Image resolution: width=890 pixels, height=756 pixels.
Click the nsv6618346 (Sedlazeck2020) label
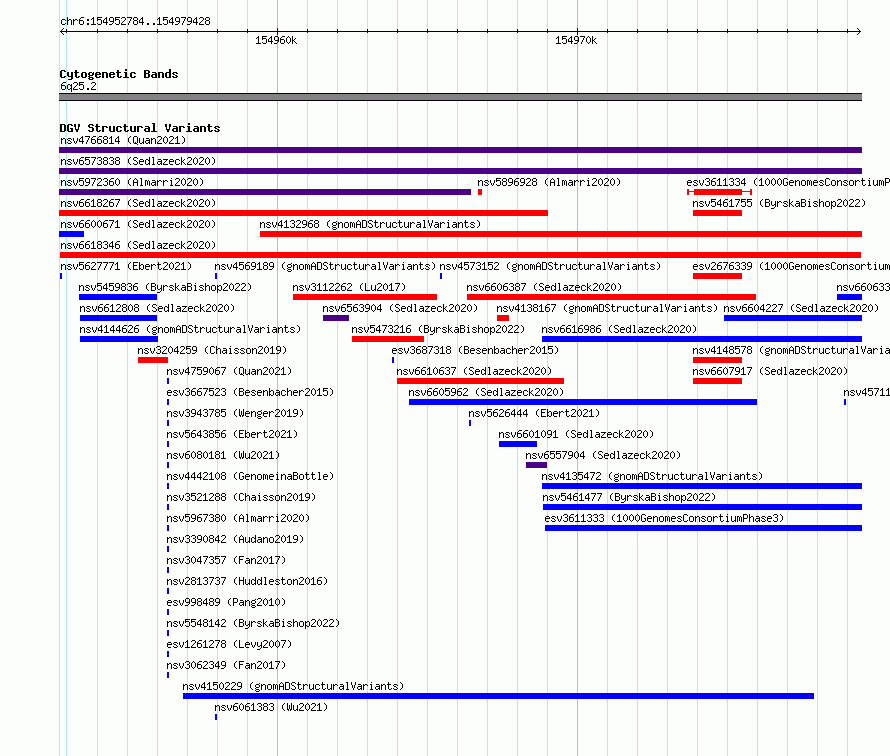click(138, 245)
